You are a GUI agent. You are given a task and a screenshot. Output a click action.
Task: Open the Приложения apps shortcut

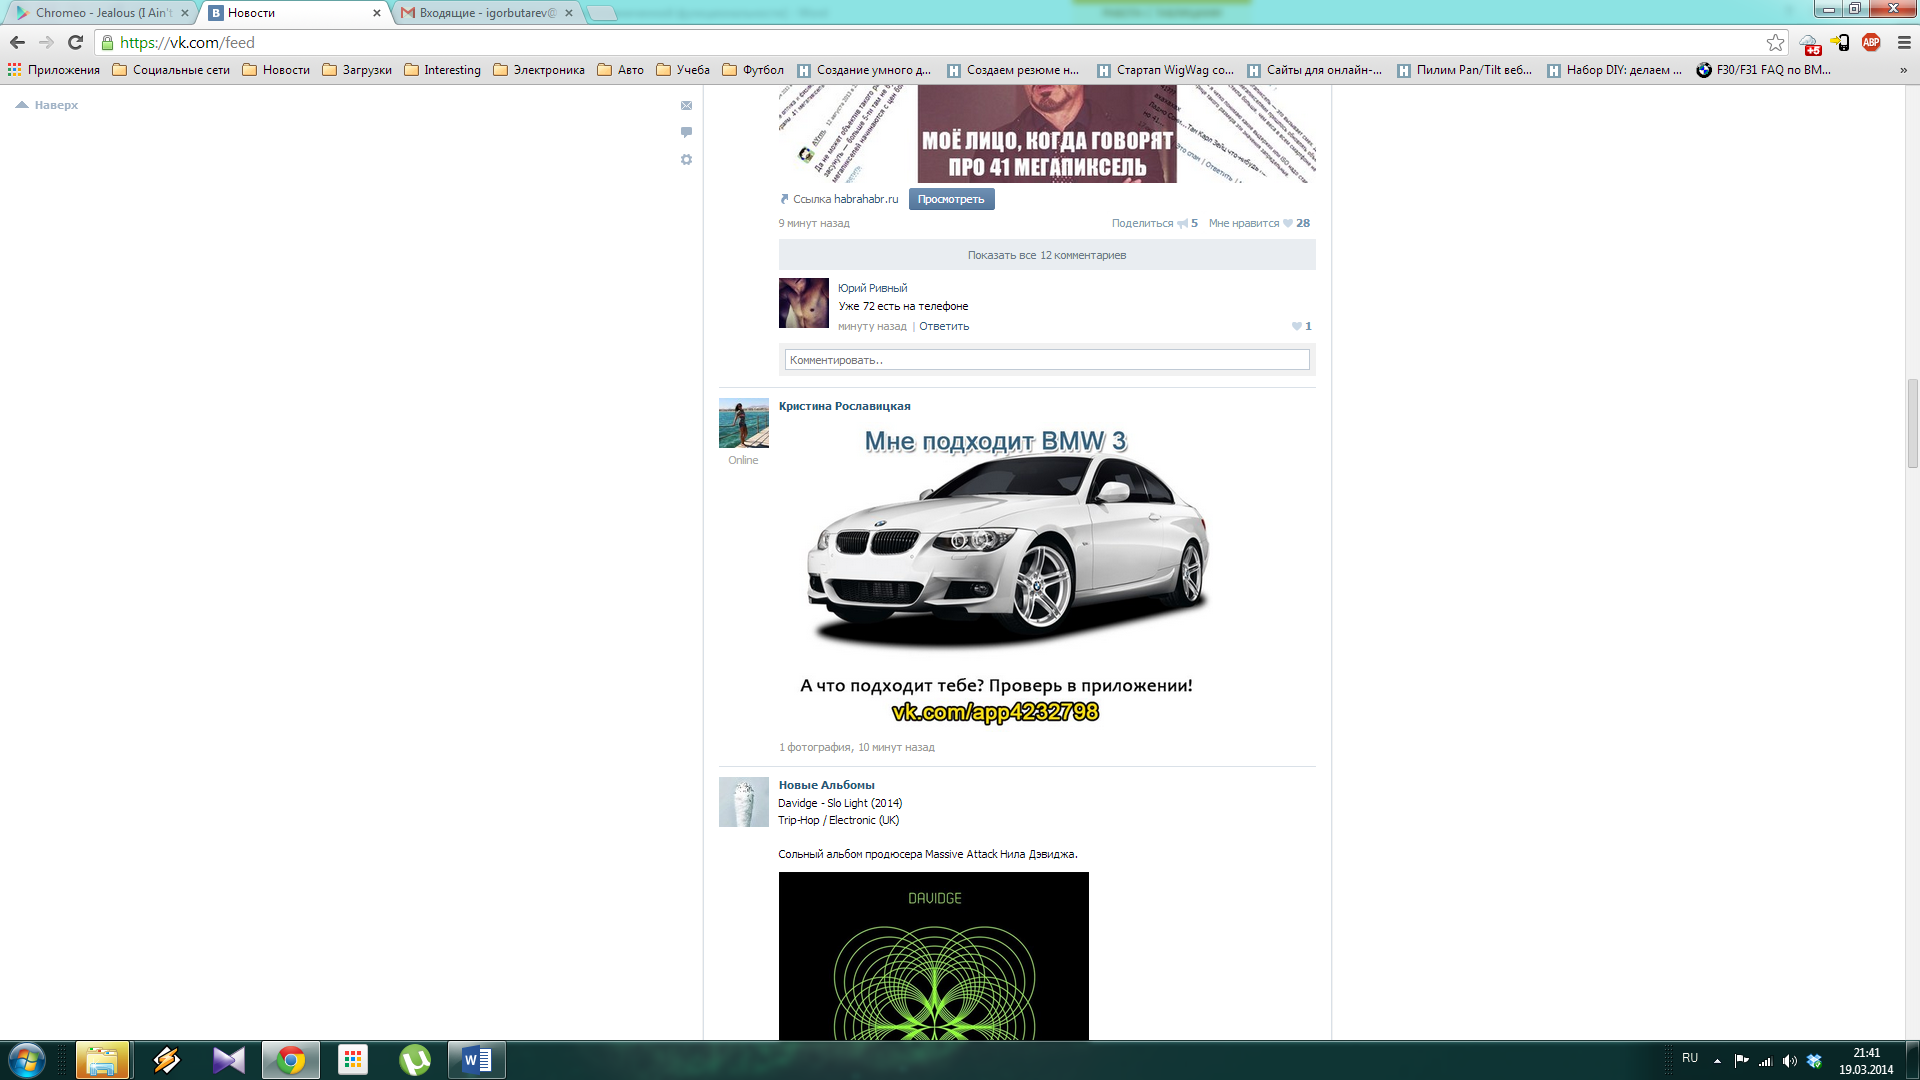coord(54,70)
